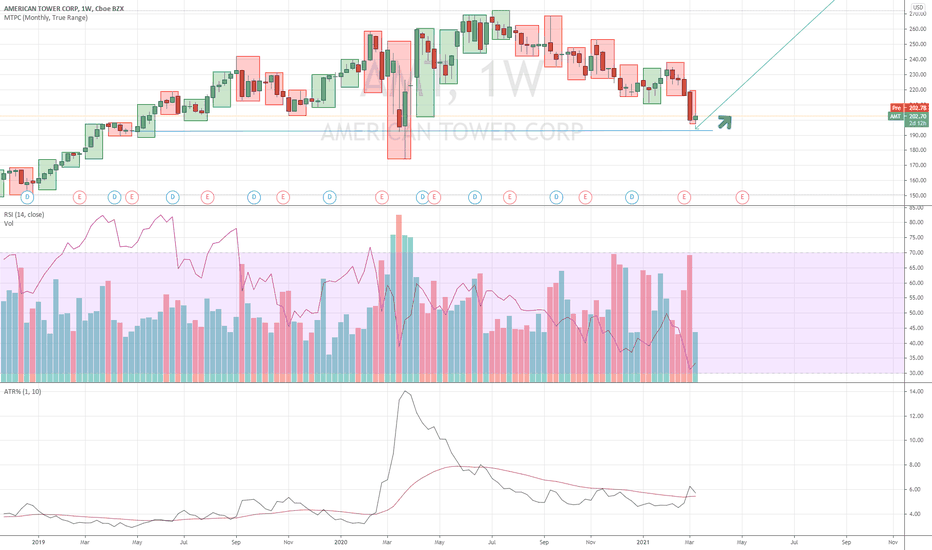Select the dividend D marker of June 2019

(172, 197)
